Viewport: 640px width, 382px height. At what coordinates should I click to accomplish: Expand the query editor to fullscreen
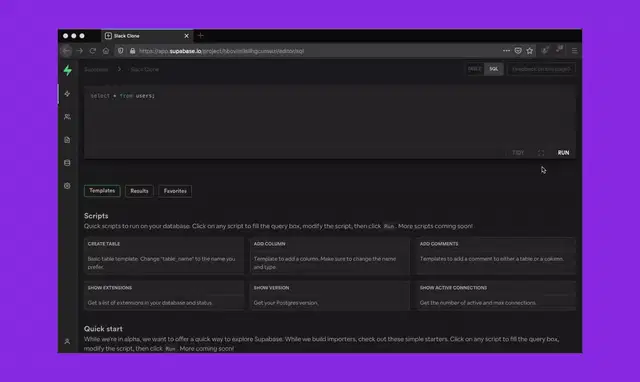(541, 153)
